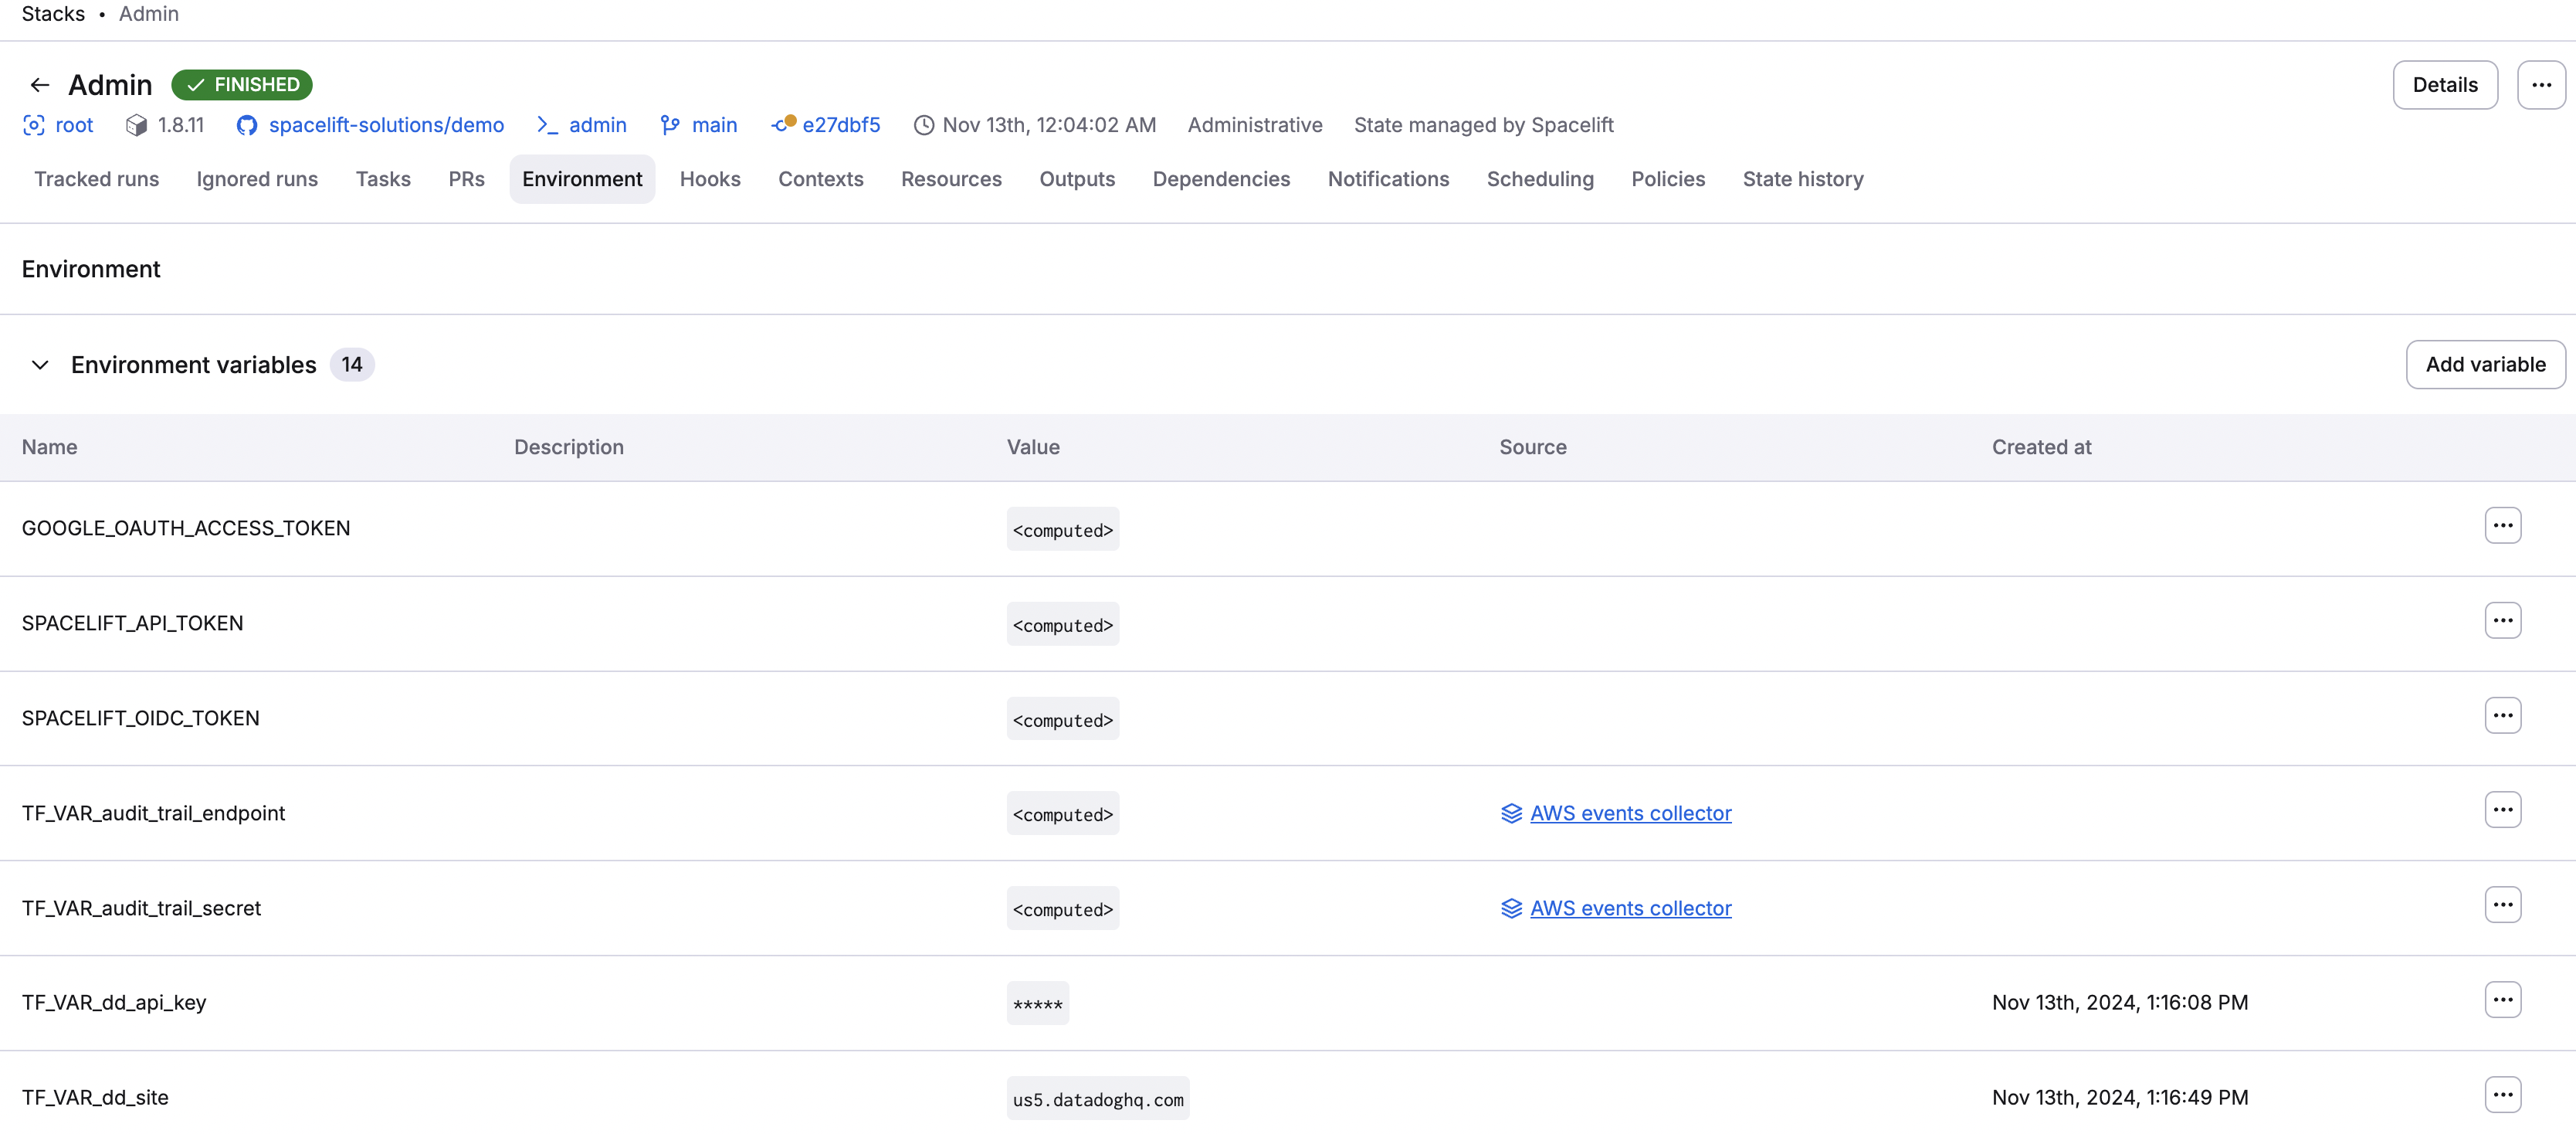Viewport: 2576px width, 1134px height.
Task: Click the back arrow next to Admin
Action: [39, 84]
